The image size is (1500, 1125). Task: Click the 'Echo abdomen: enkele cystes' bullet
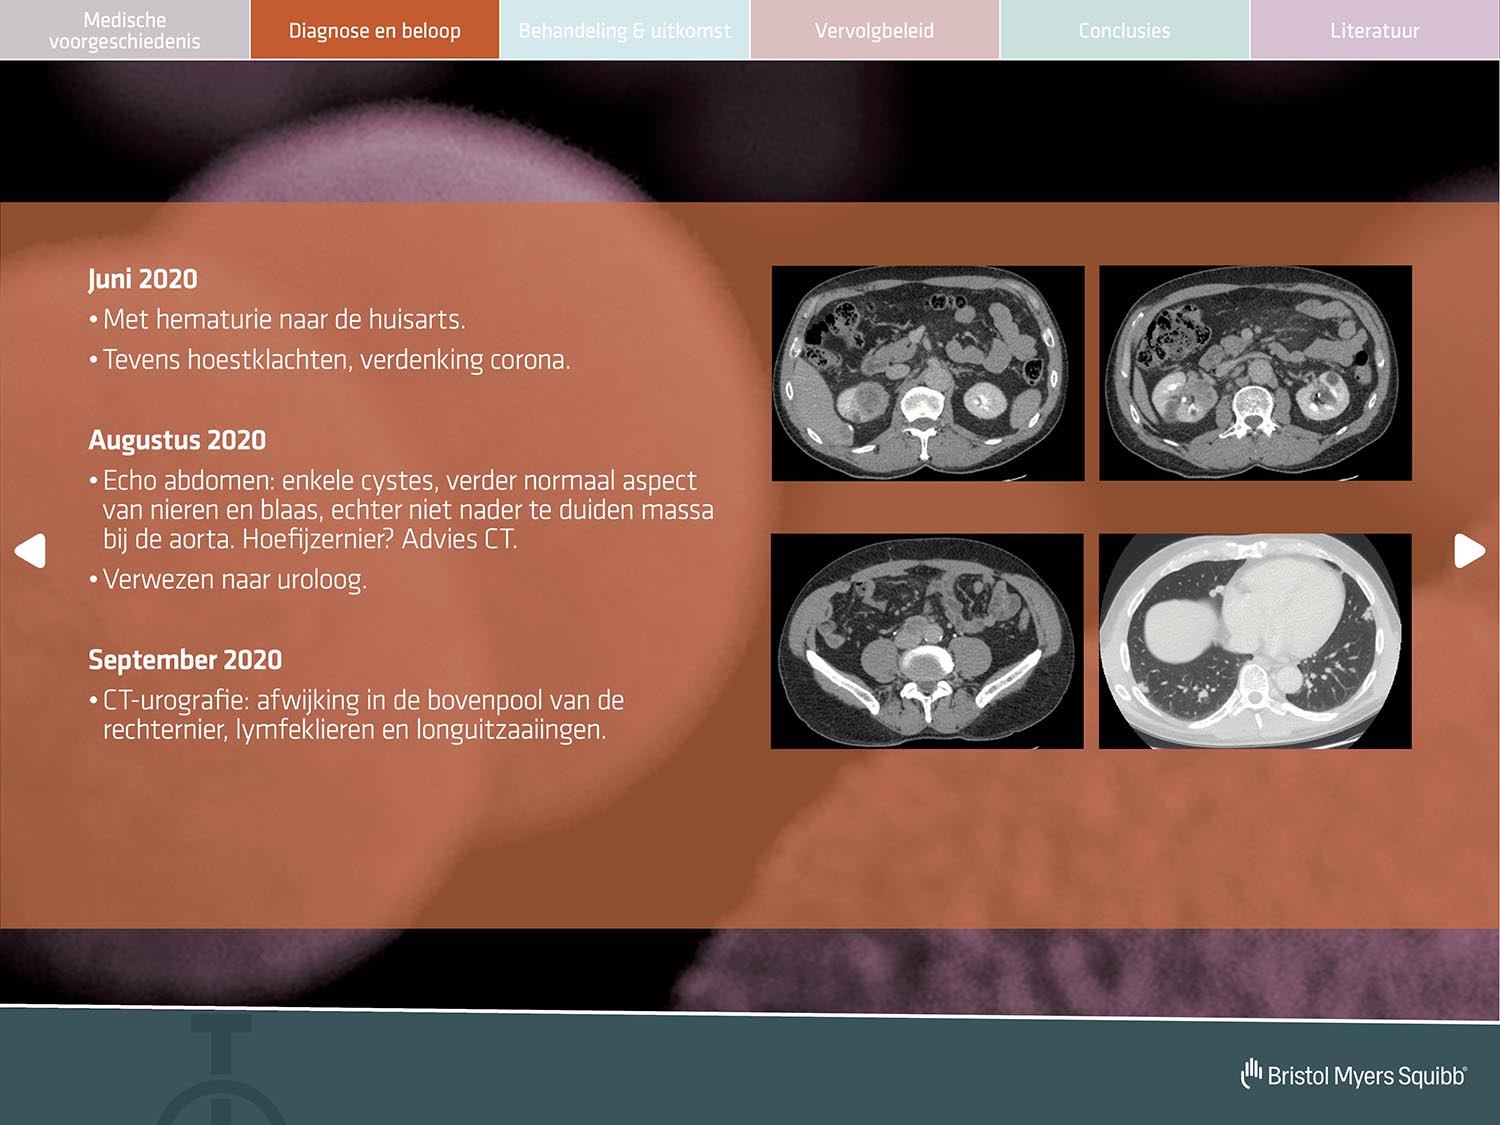click(401, 510)
